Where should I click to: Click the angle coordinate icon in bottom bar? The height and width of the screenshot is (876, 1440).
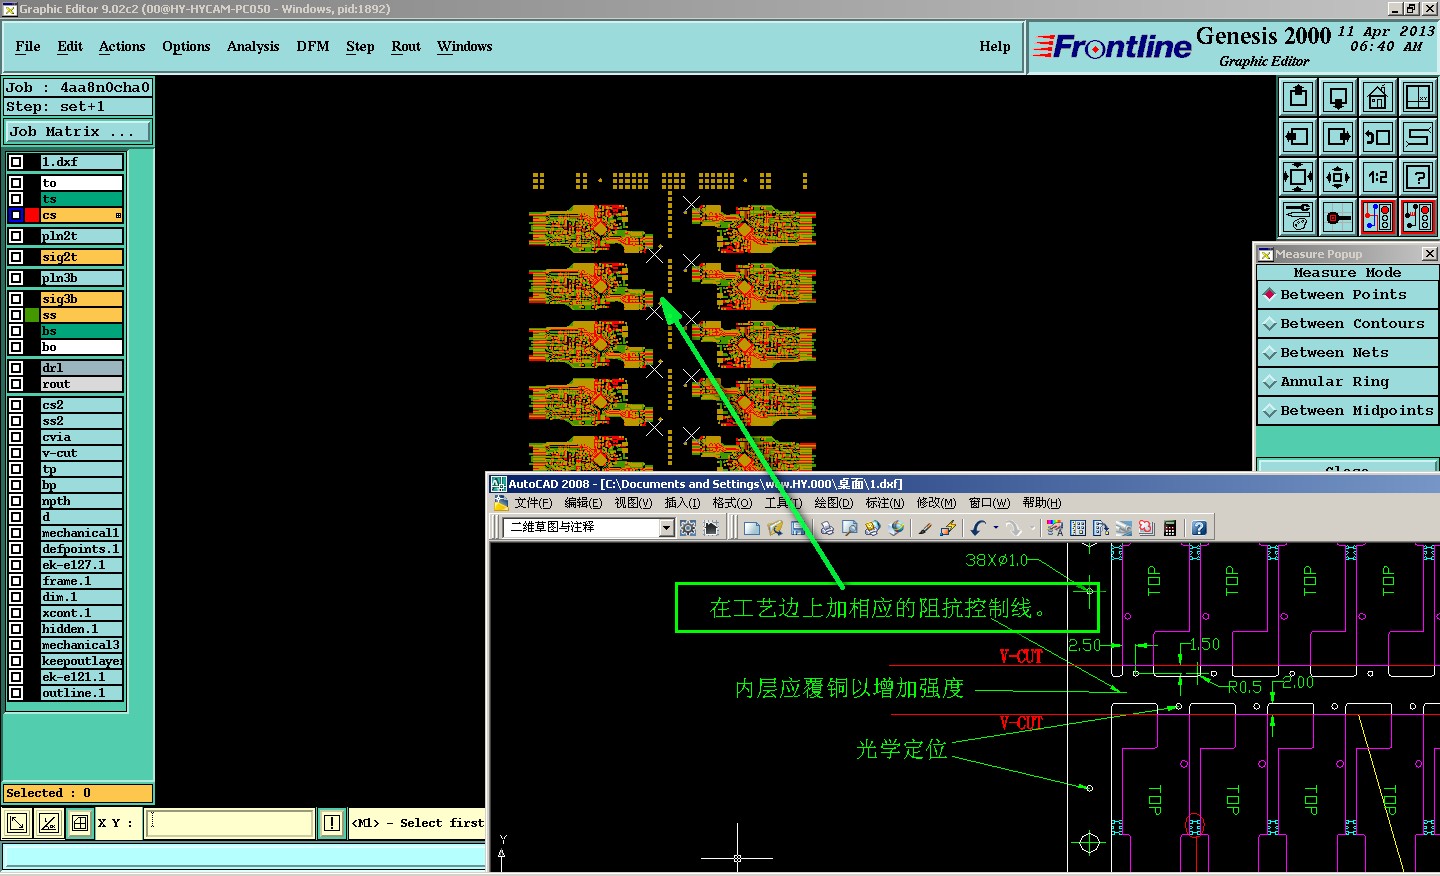48,823
